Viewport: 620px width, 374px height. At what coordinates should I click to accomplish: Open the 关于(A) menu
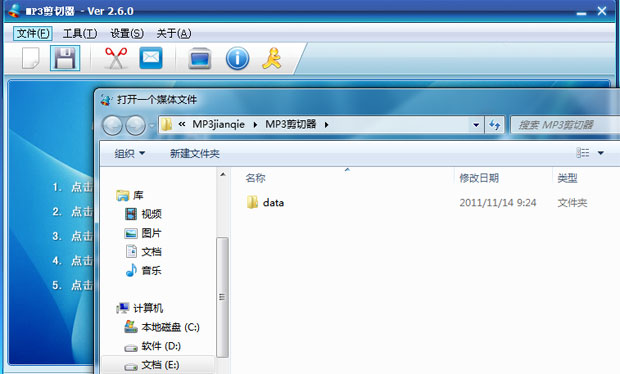[174, 34]
